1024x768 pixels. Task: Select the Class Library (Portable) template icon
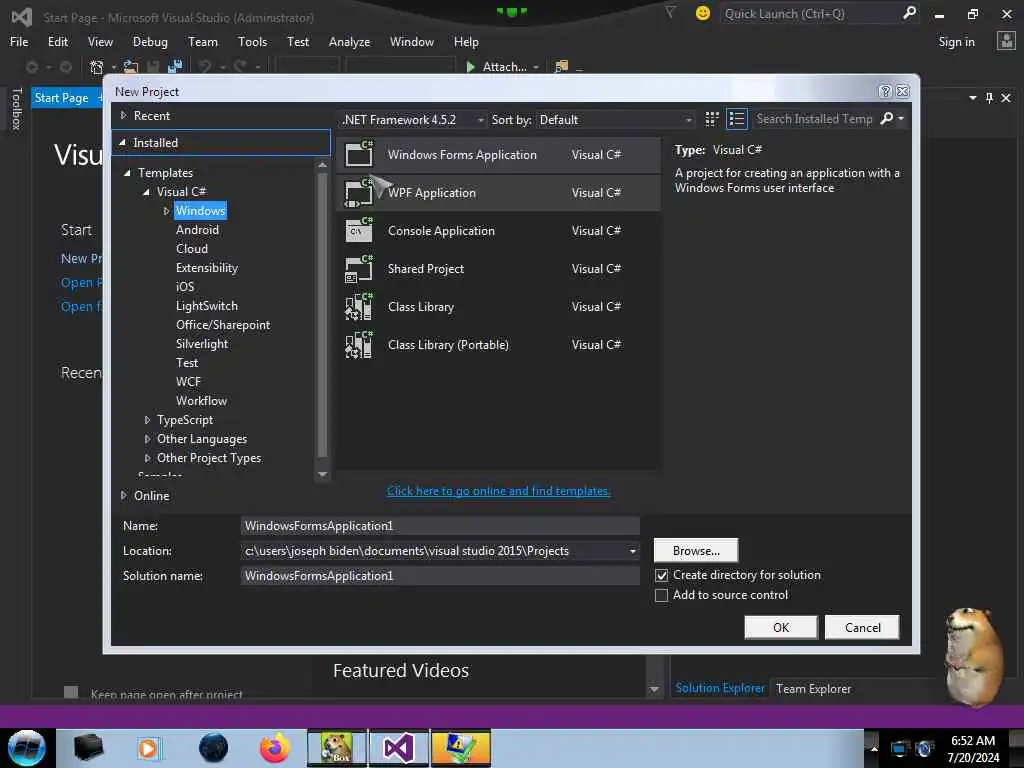[x=359, y=344]
